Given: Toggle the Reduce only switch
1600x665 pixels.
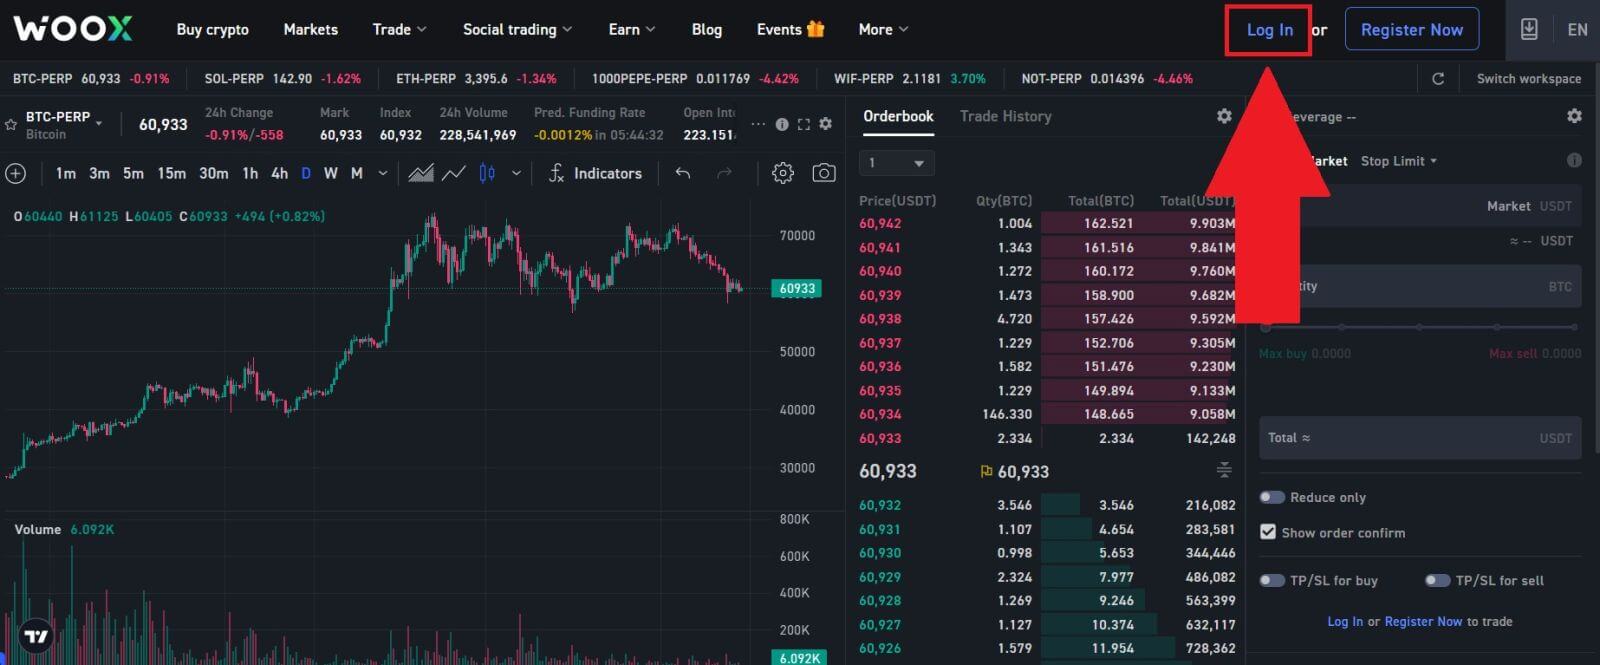Looking at the screenshot, I should (x=1272, y=497).
